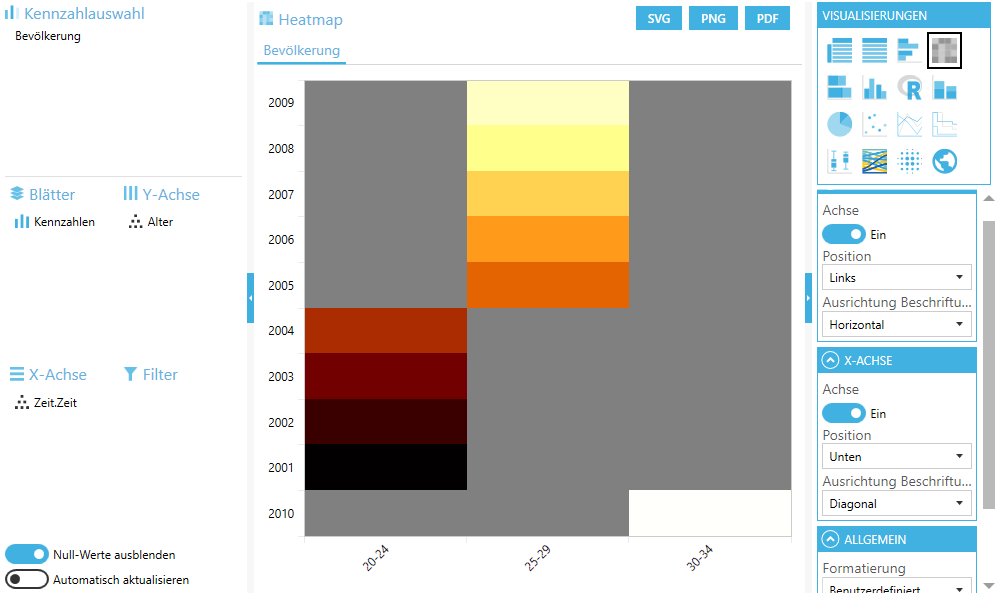Open the Formatierung dropdown showing Benutzerdefiniert
998x593 pixels.
point(896,588)
